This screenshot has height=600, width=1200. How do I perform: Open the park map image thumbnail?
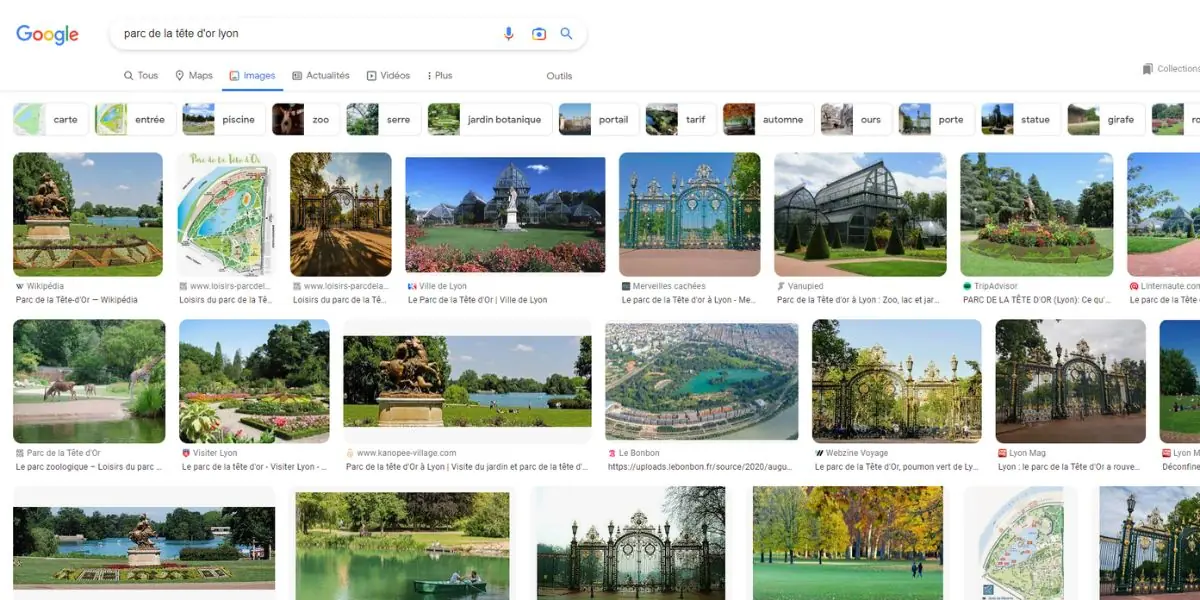point(226,214)
